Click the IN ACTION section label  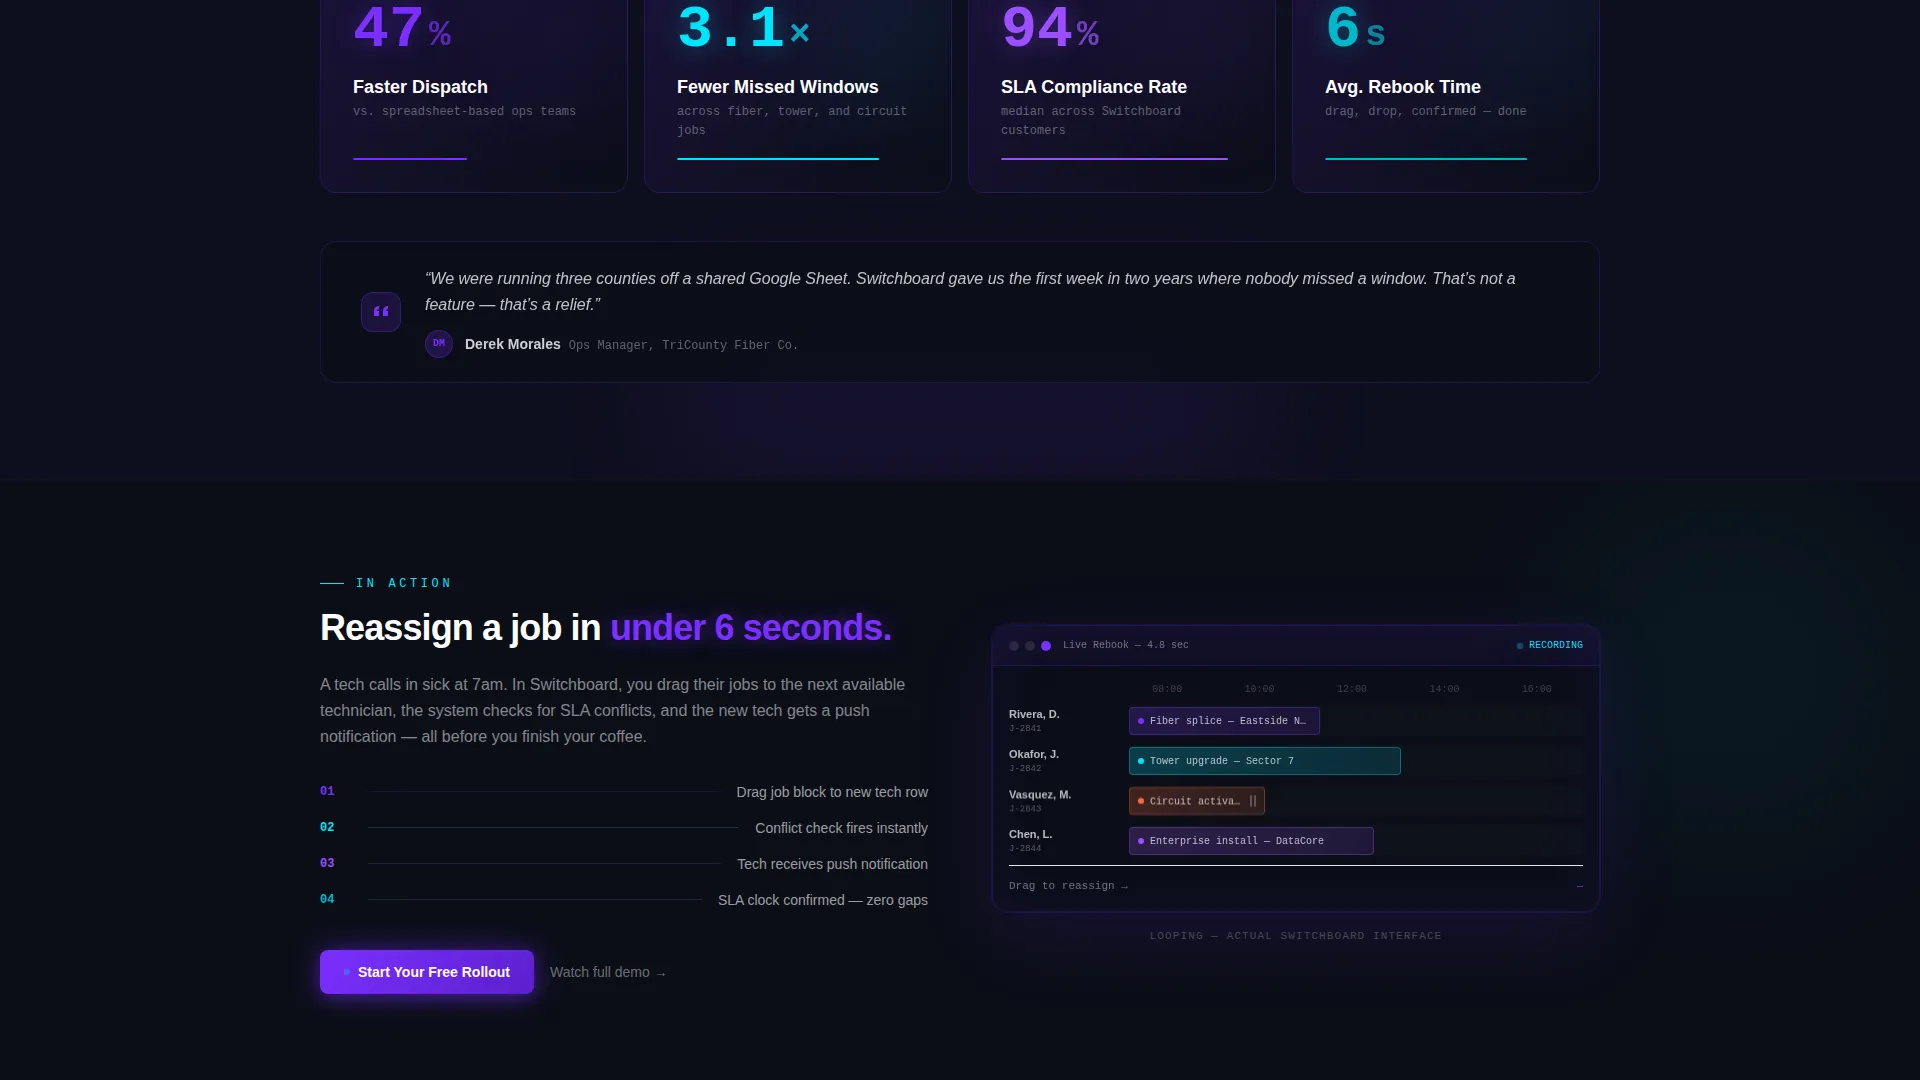403,583
